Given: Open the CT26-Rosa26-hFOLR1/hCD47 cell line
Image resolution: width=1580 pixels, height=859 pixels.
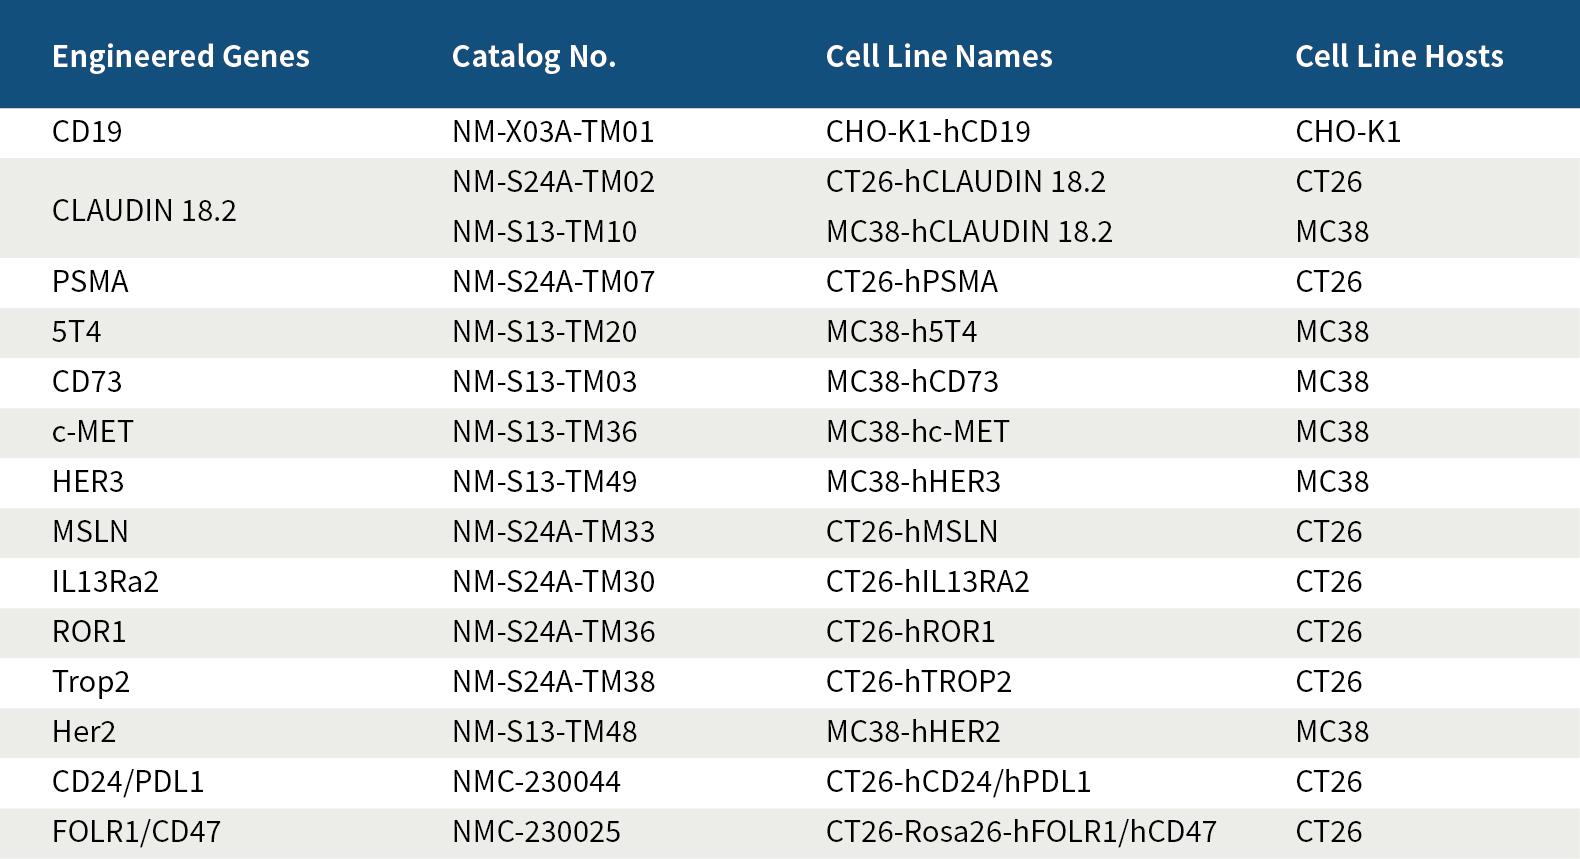Looking at the screenshot, I should (x=1020, y=832).
